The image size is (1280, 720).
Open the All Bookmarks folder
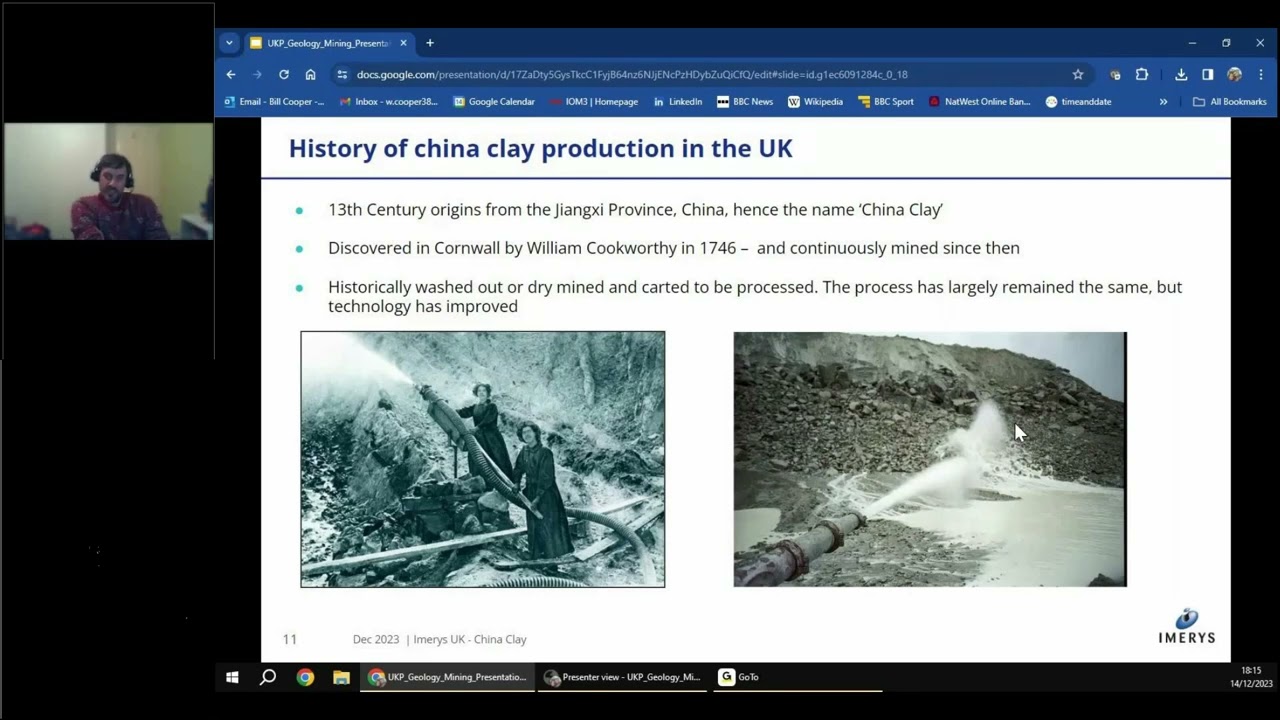click(x=1230, y=101)
